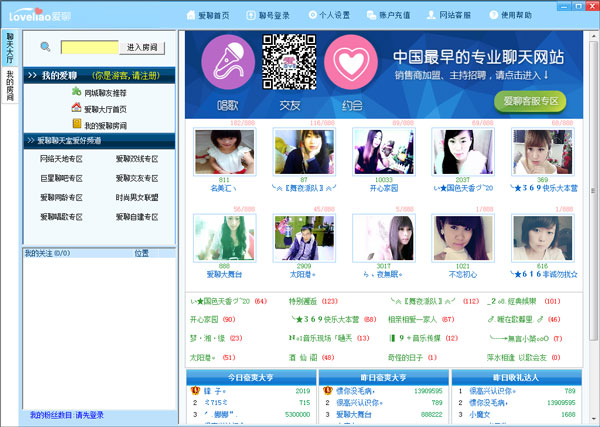Open the 爱聊大舞台 room thumbnail
This screenshot has height=427, width=600.
click(225, 238)
